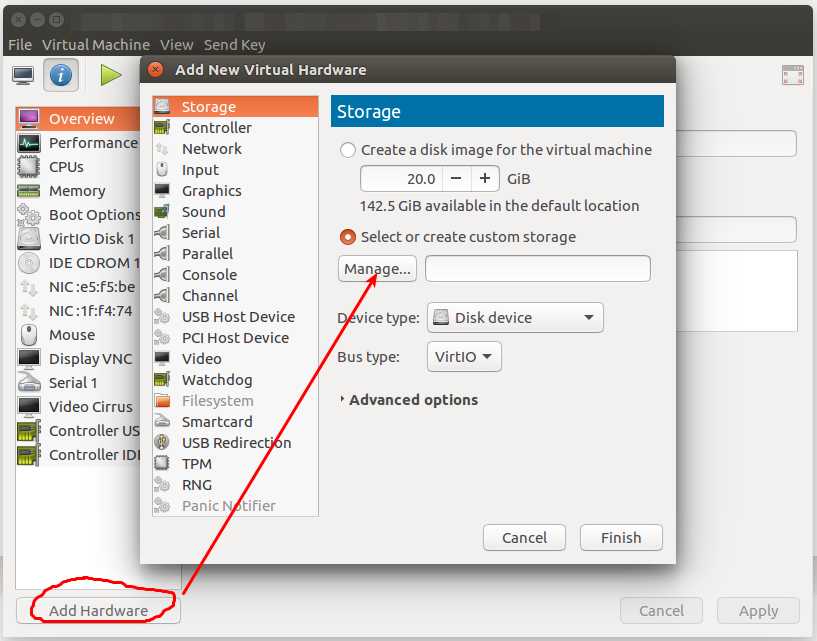Image resolution: width=817 pixels, height=641 pixels.
Task: Select Controller USB in main sidebar
Action: click(x=78, y=430)
